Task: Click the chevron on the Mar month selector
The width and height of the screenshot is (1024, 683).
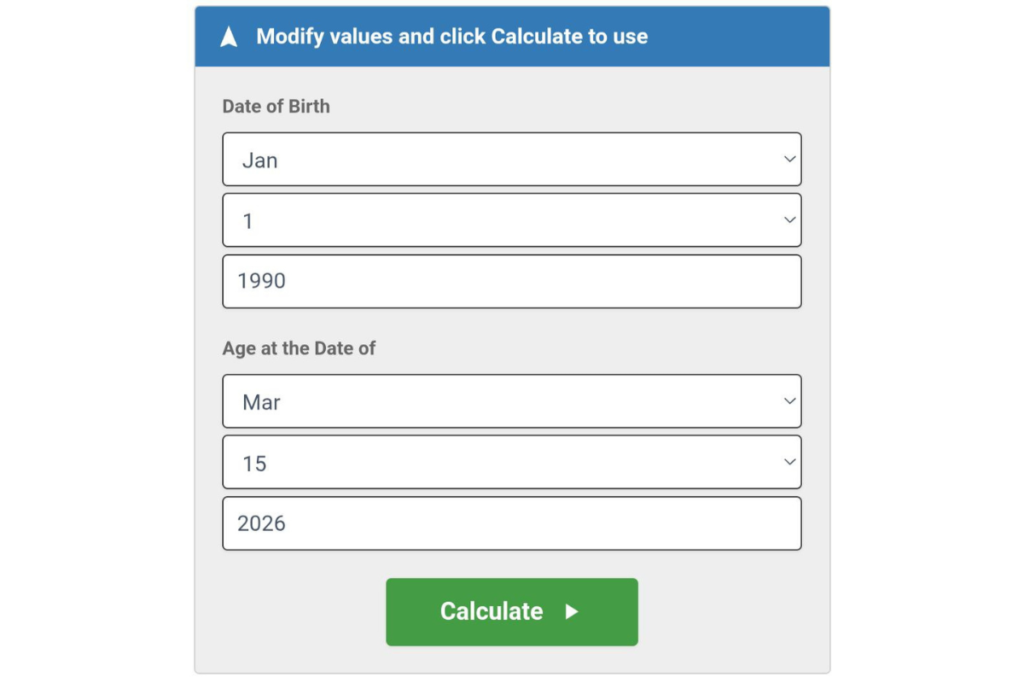Action: click(x=789, y=401)
